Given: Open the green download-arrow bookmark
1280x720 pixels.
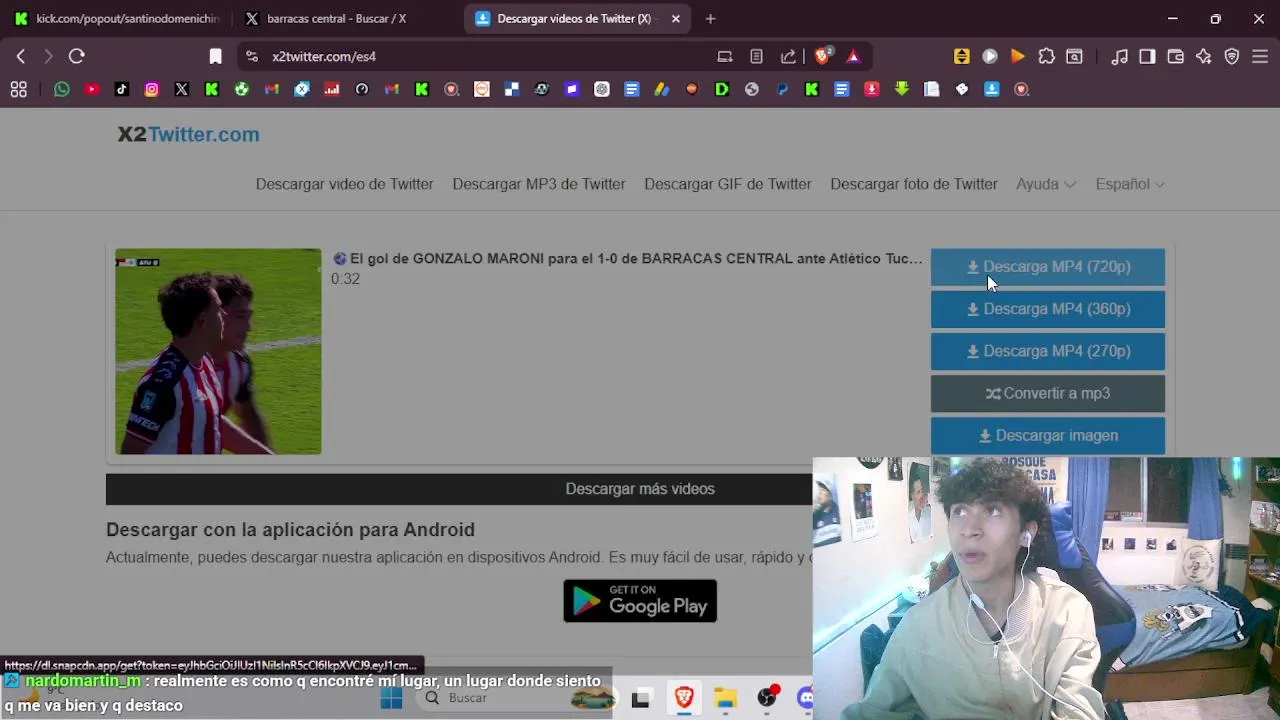Looking at the screenshot, I should (902, 89).
